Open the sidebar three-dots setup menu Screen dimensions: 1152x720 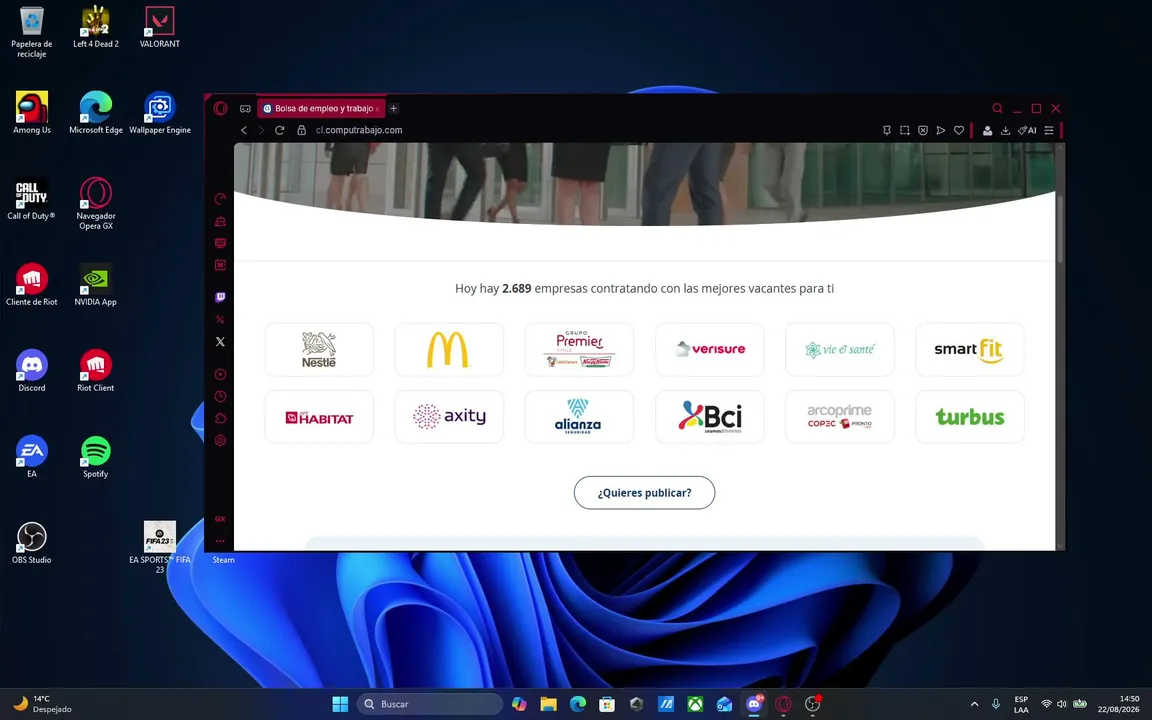click(220, 541)
